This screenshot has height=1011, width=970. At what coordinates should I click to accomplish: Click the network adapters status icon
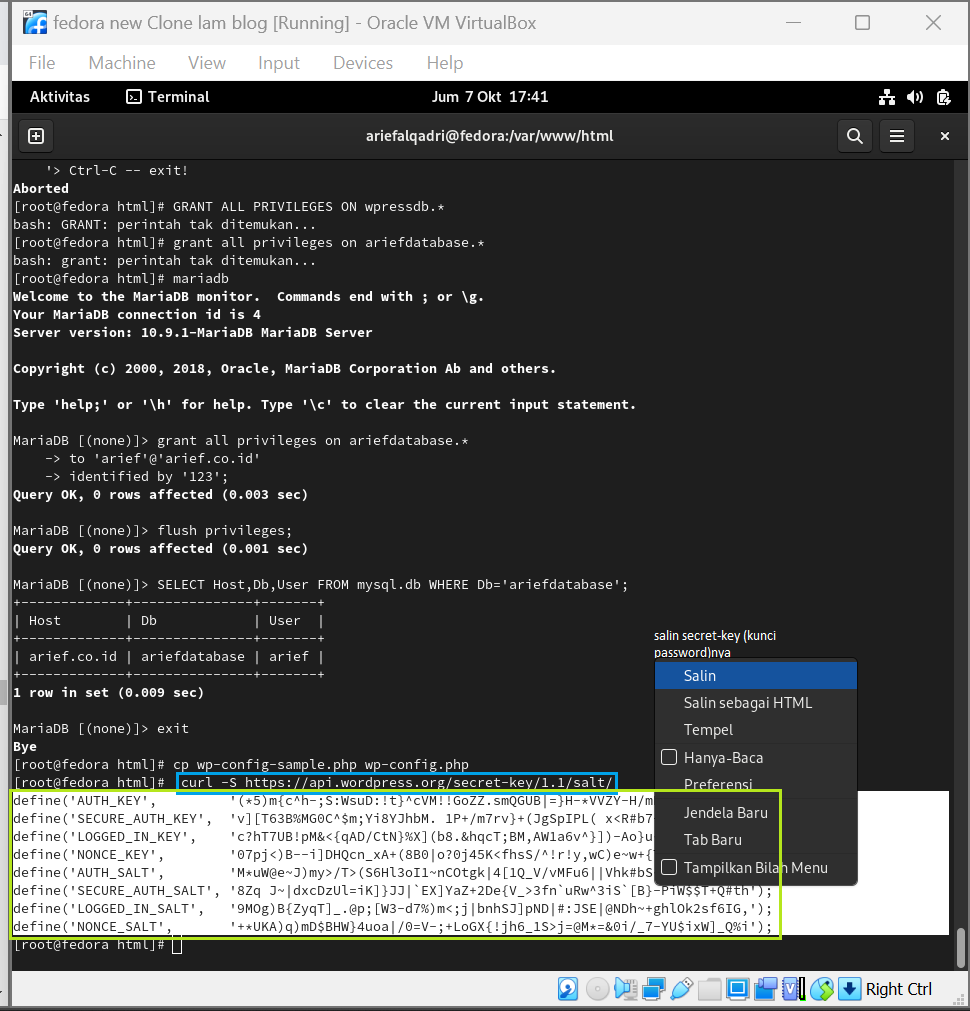coord(653,988)
